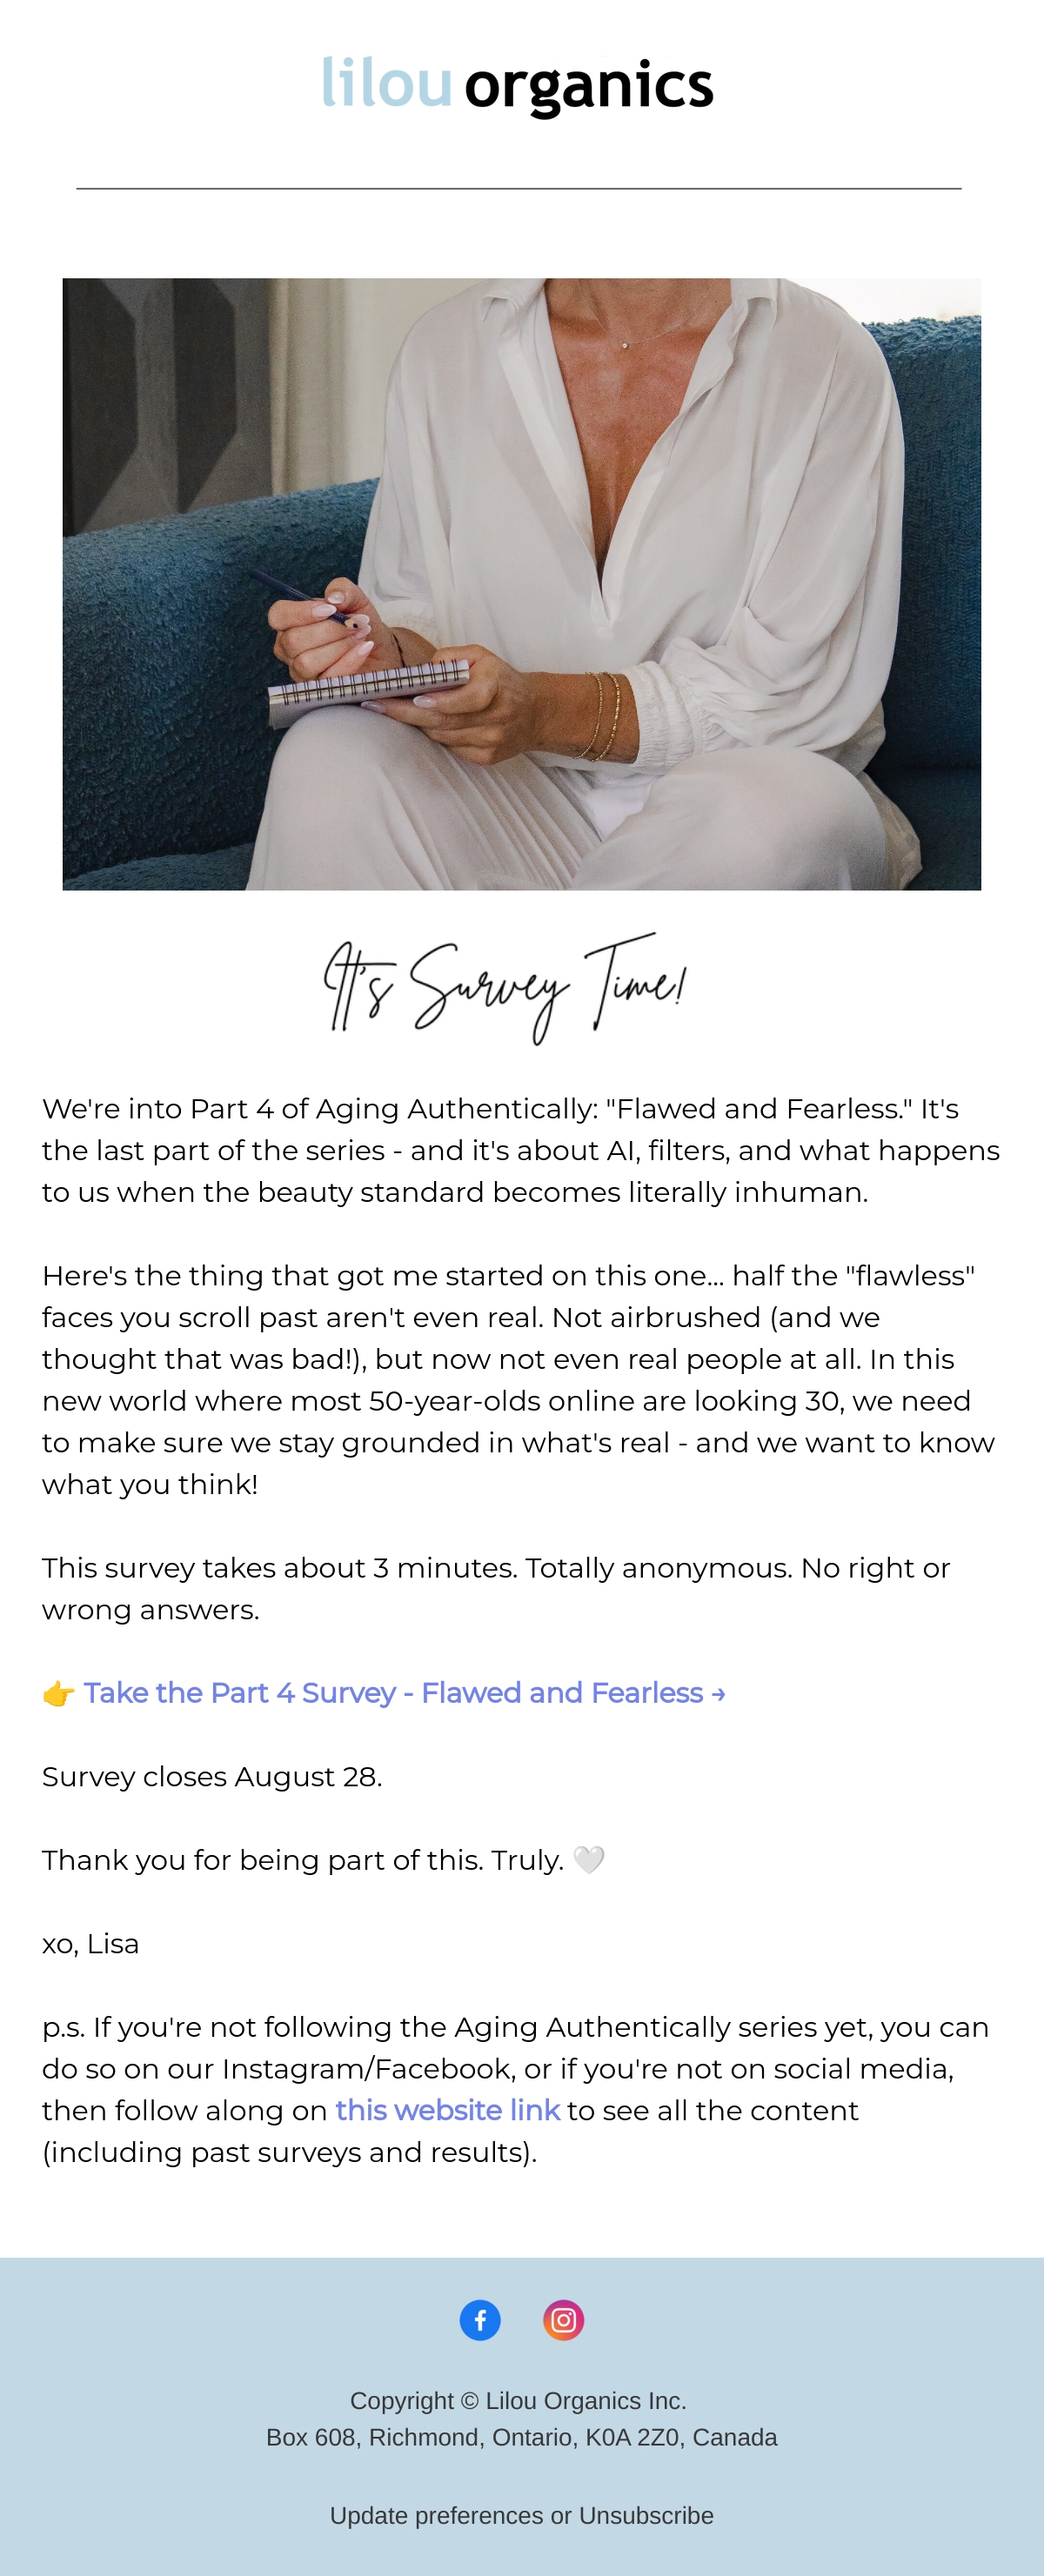
Task: Open Take the Part 4 Survey link
Action: [x=404, y=1693]
